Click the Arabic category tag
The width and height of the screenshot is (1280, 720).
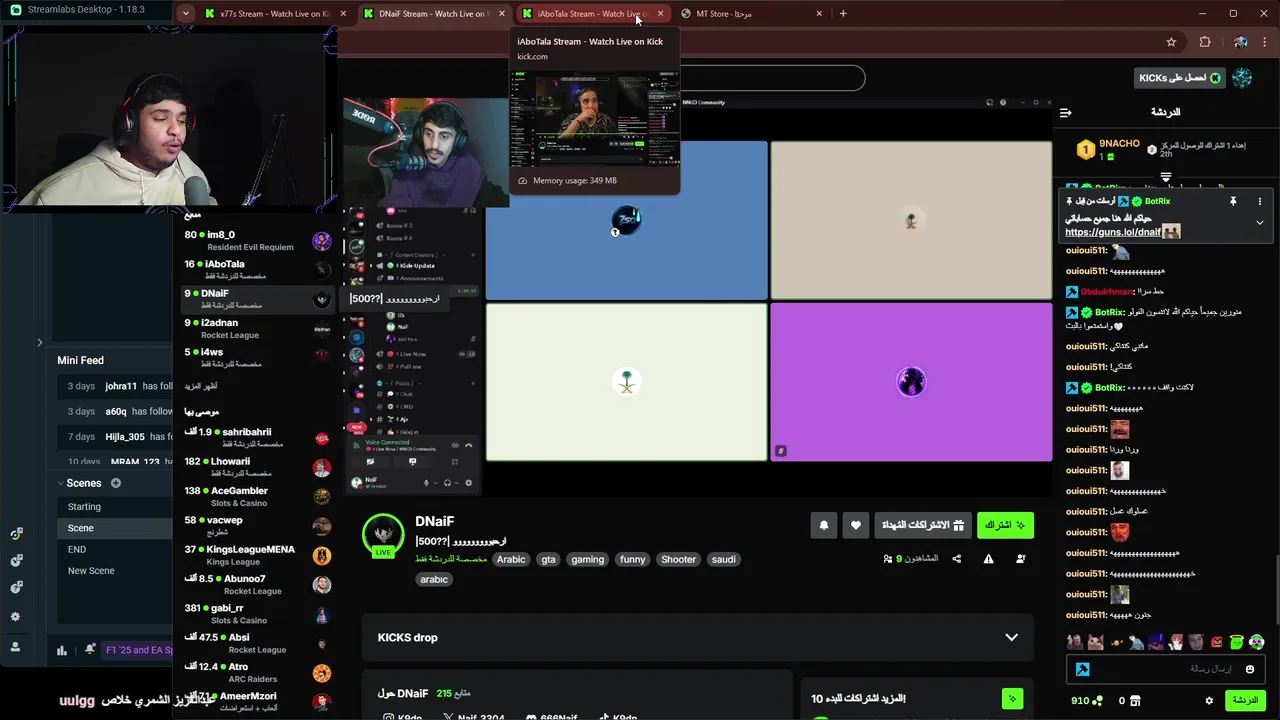511,559
